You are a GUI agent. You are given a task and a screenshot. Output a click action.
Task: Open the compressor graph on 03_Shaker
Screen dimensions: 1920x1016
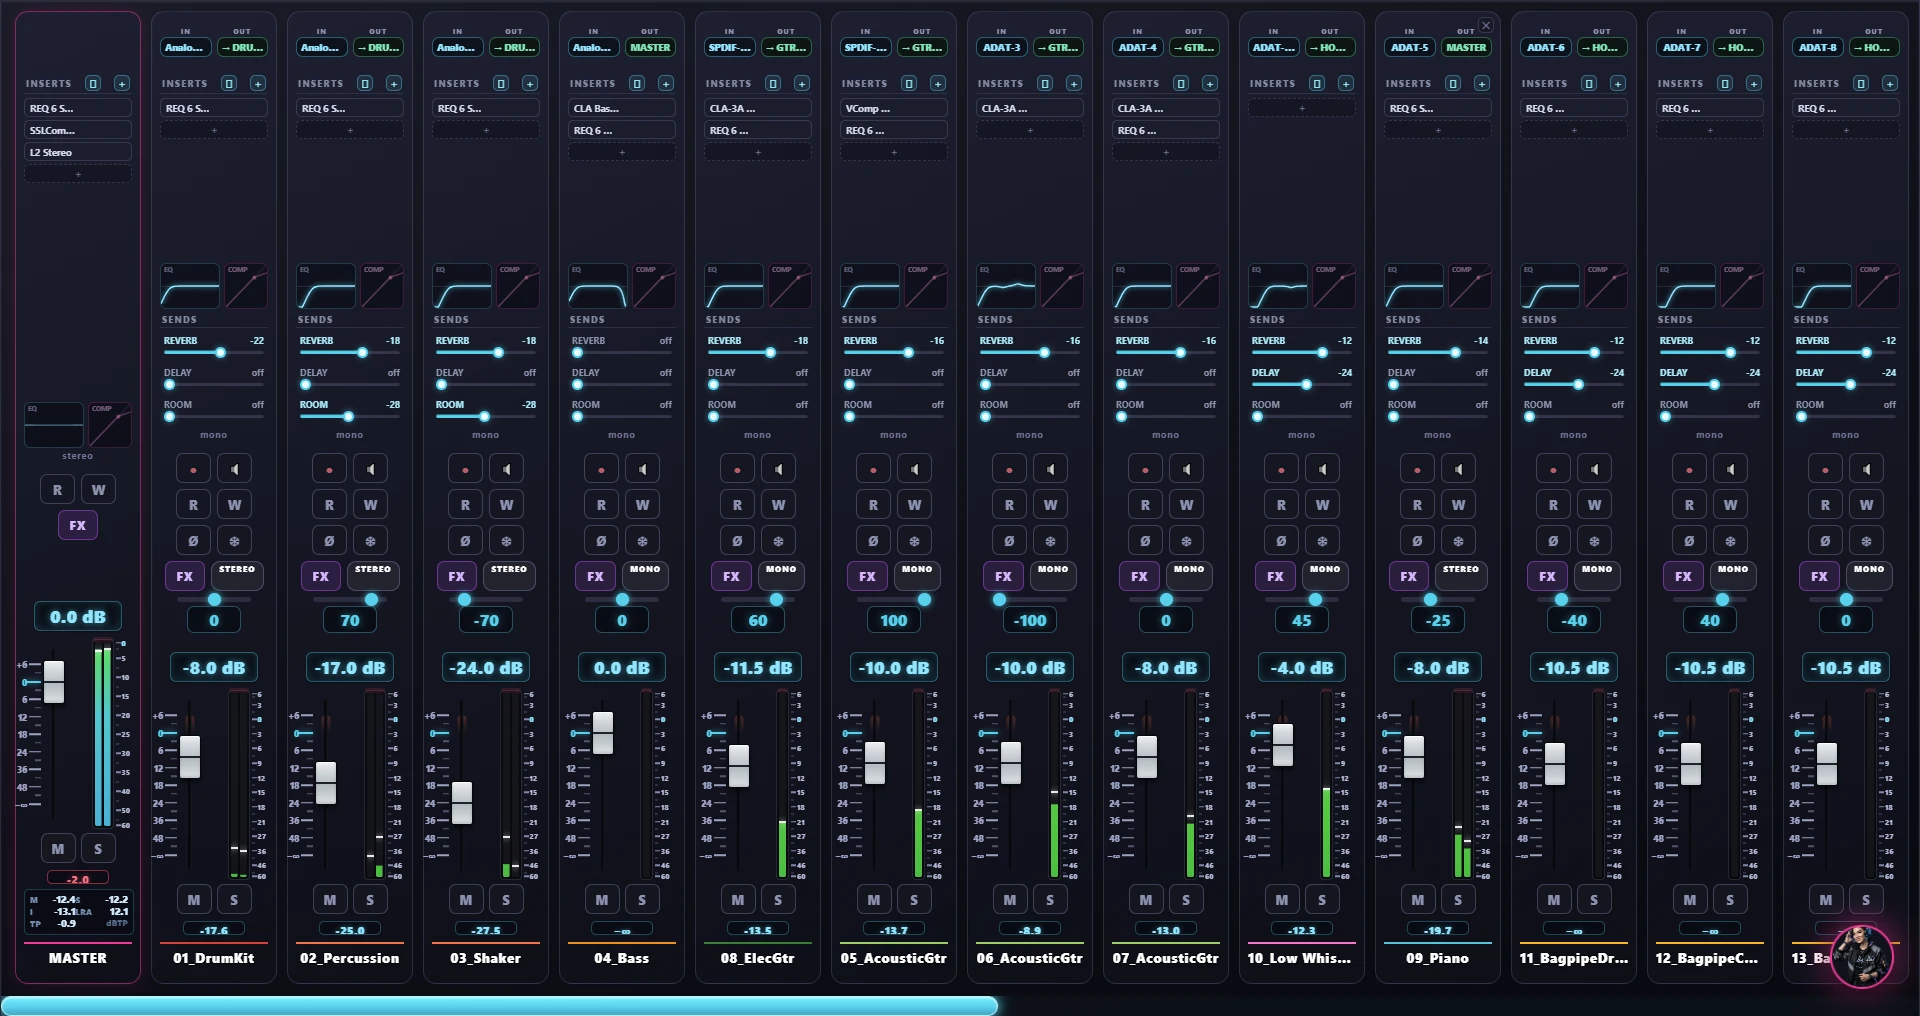(x=518, y=287)
